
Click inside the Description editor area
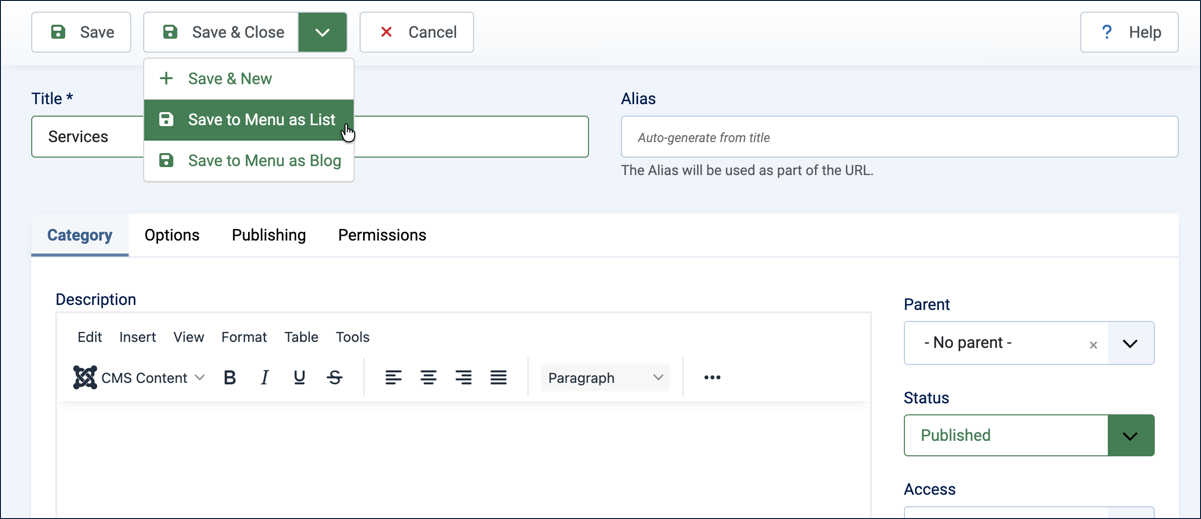click(x=463, y=460)
